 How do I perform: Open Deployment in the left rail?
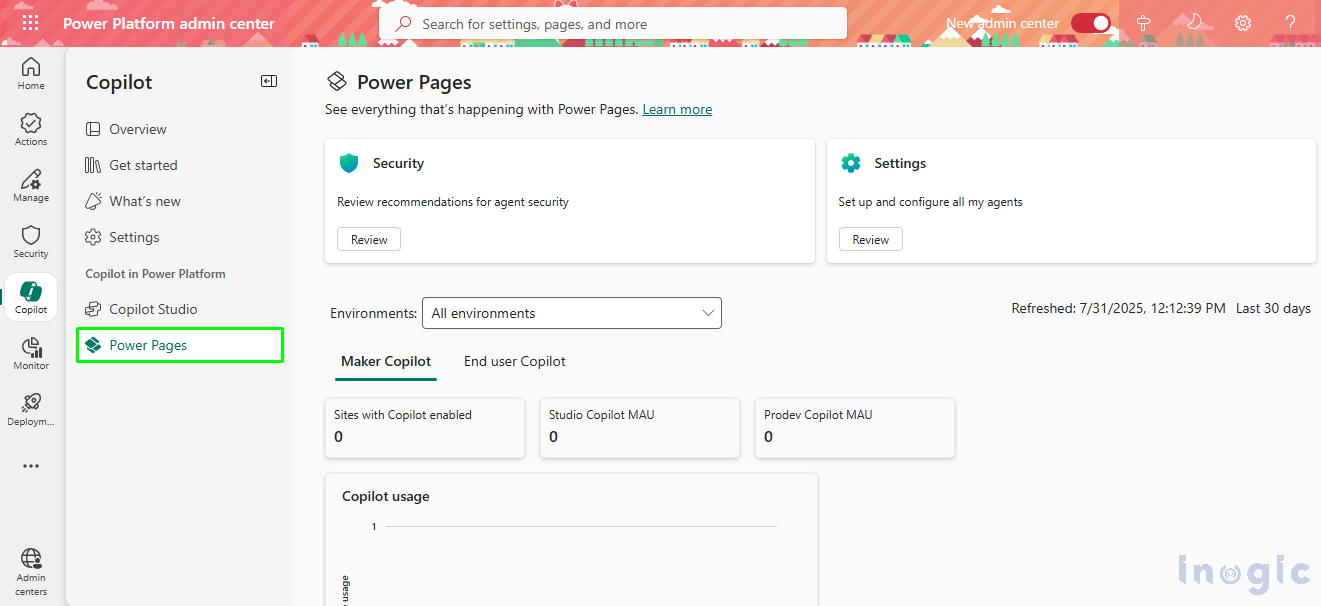point(31,410)
